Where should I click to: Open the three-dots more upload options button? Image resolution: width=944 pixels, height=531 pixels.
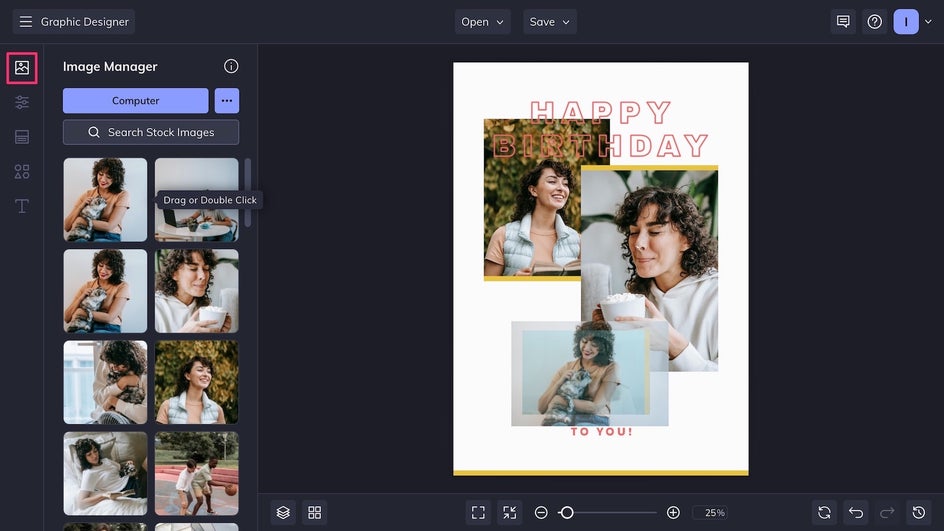(227, 101)
